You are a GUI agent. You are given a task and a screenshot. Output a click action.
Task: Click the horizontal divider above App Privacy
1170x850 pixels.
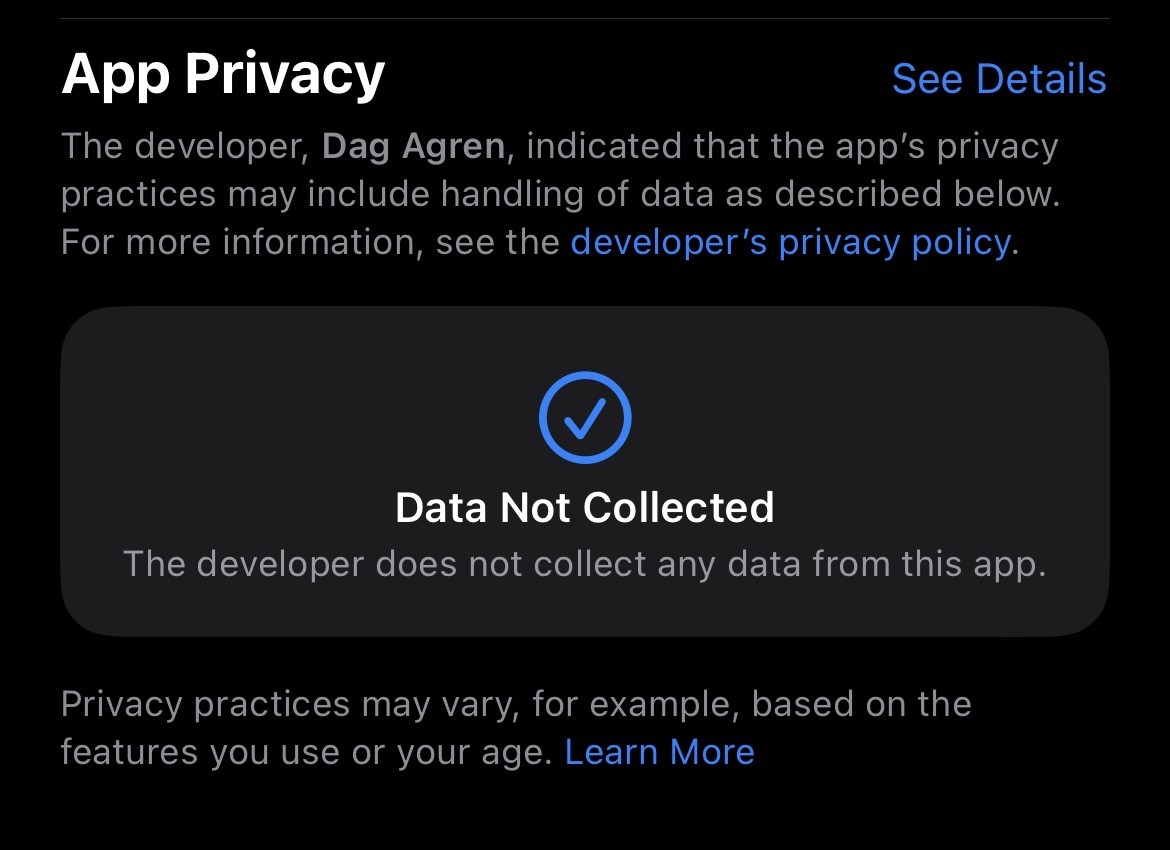[585, 18]
